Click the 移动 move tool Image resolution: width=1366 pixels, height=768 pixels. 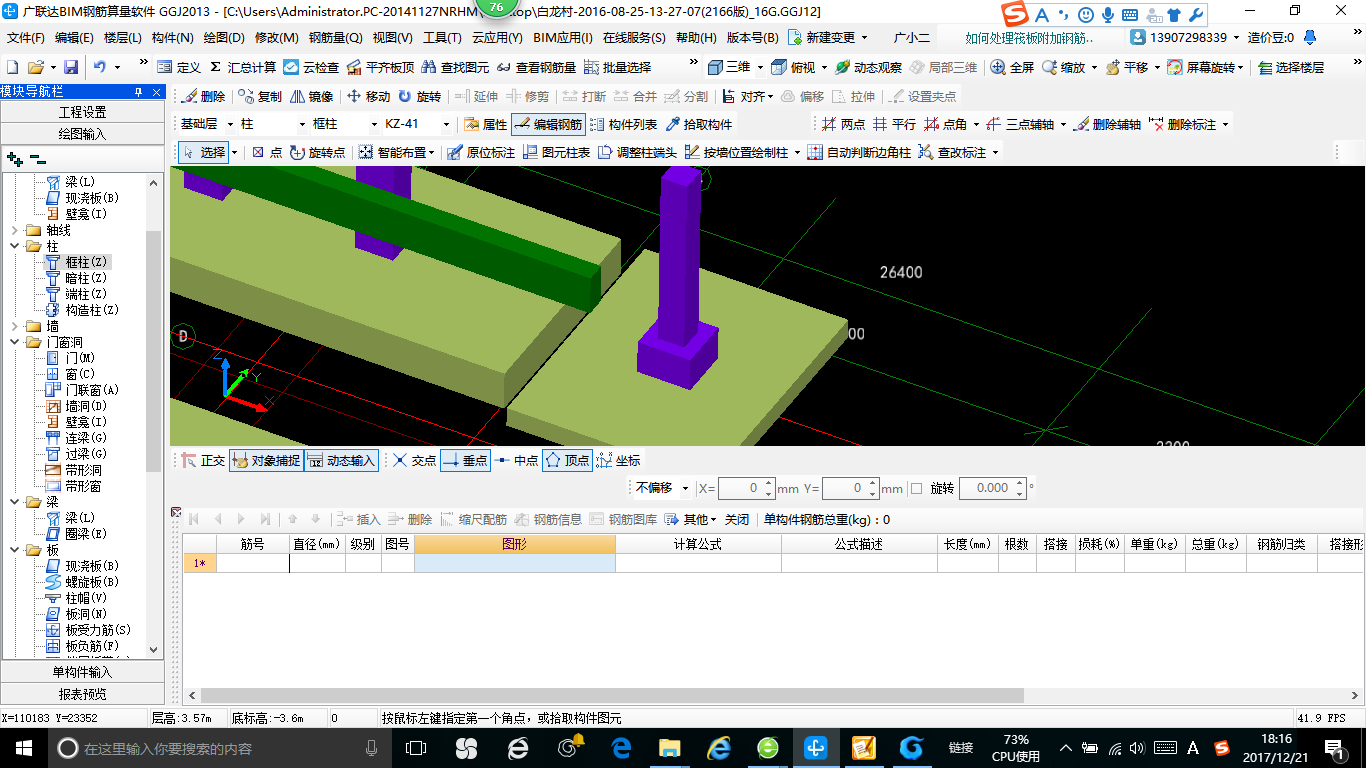(x=368, y=96)
